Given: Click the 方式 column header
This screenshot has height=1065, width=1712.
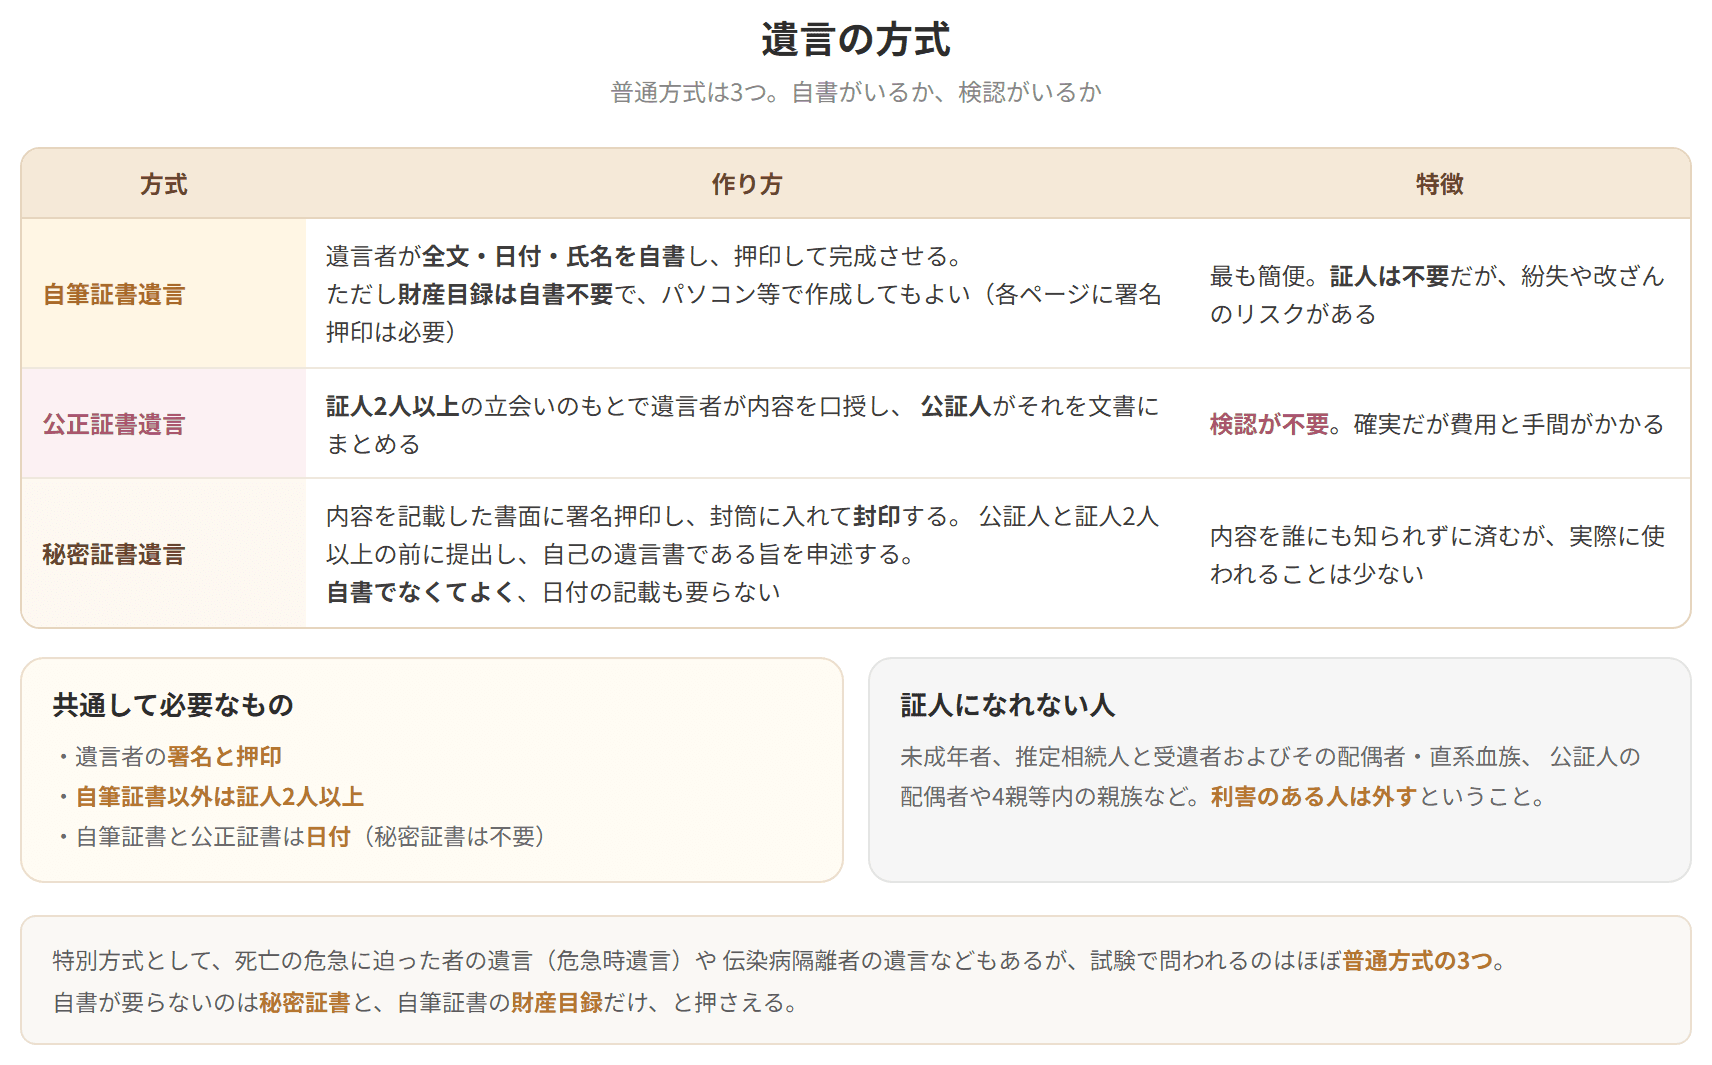Looking at the screenshot, I should coord(164,184).
